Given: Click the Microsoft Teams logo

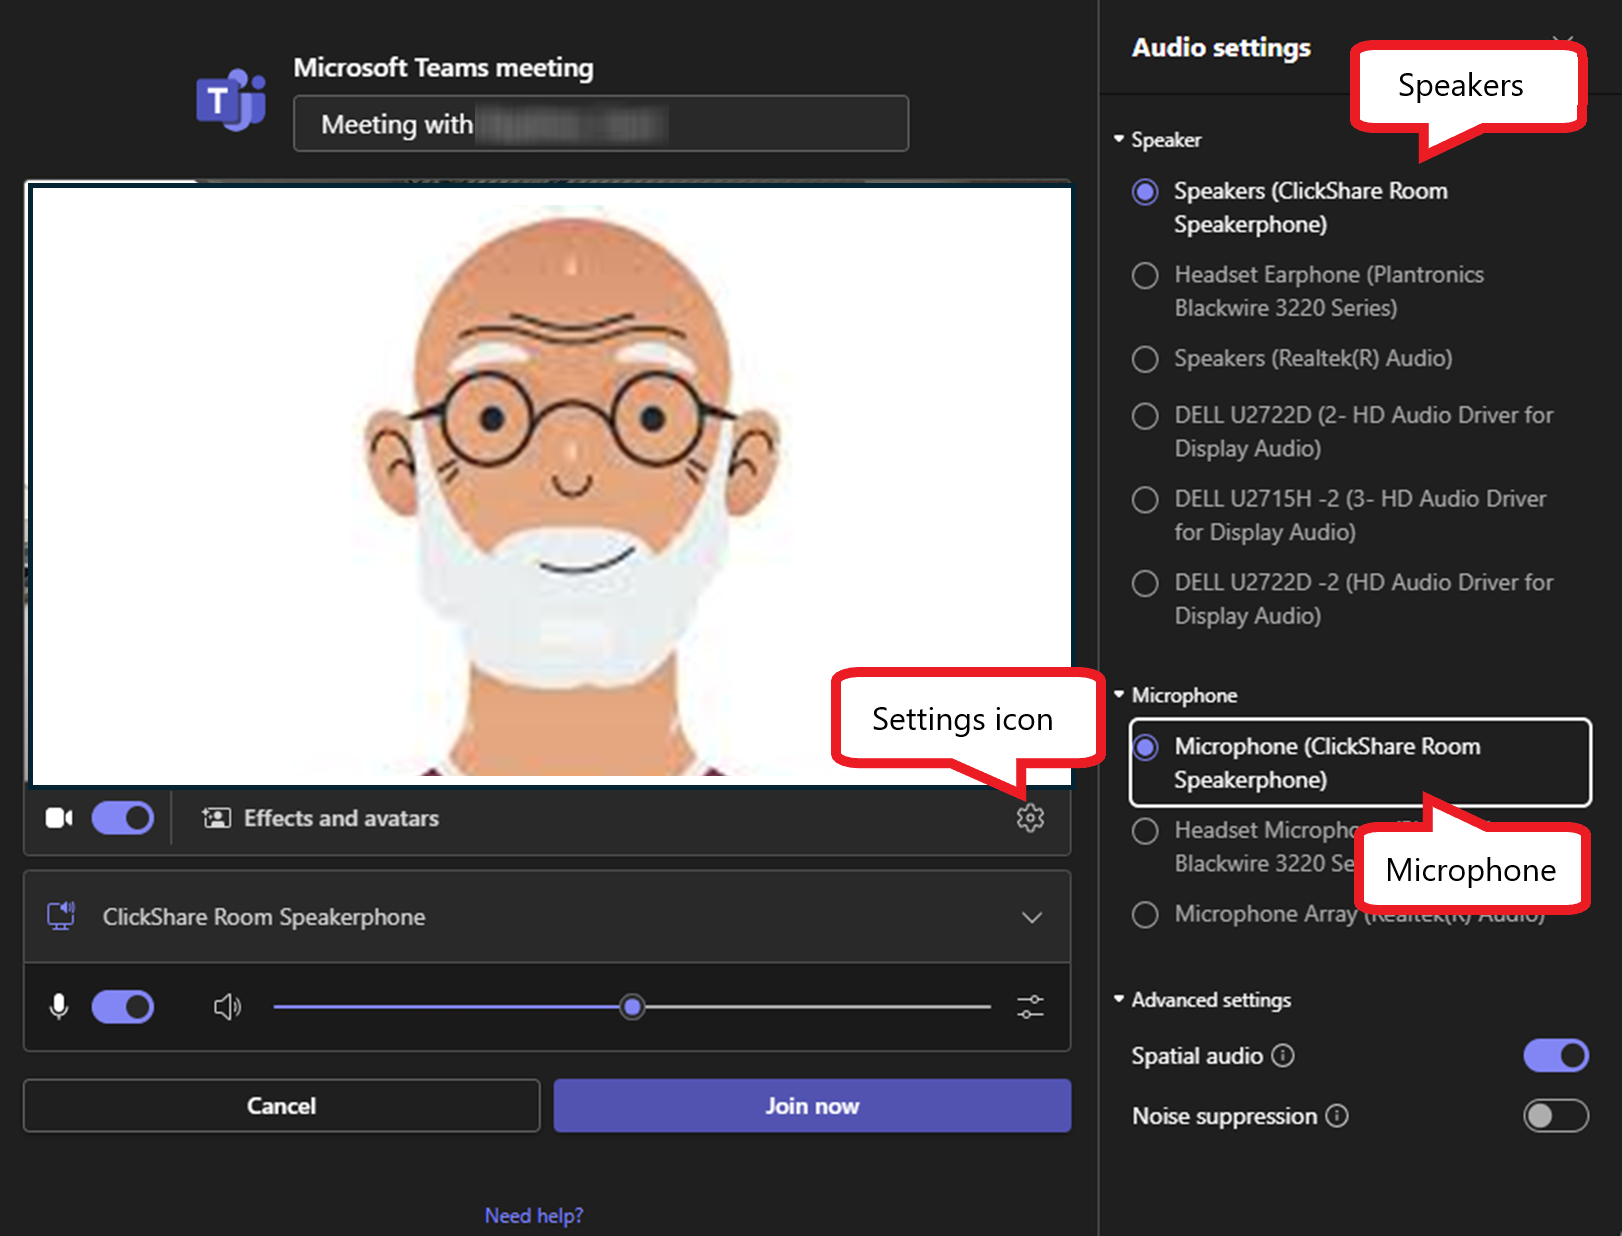Looking at the screenshot, I should click(x=231, y=100).
